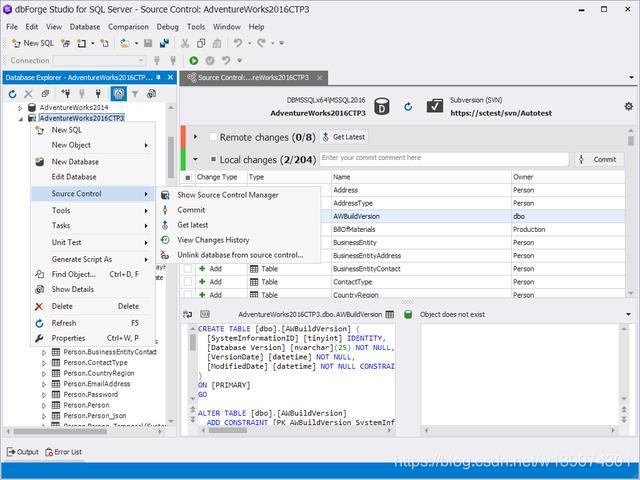Image resolution: width=640 pixels, height=480 pixels.
Task: Click the green database icon by Object does not exist
Action: tap(408, 314)
